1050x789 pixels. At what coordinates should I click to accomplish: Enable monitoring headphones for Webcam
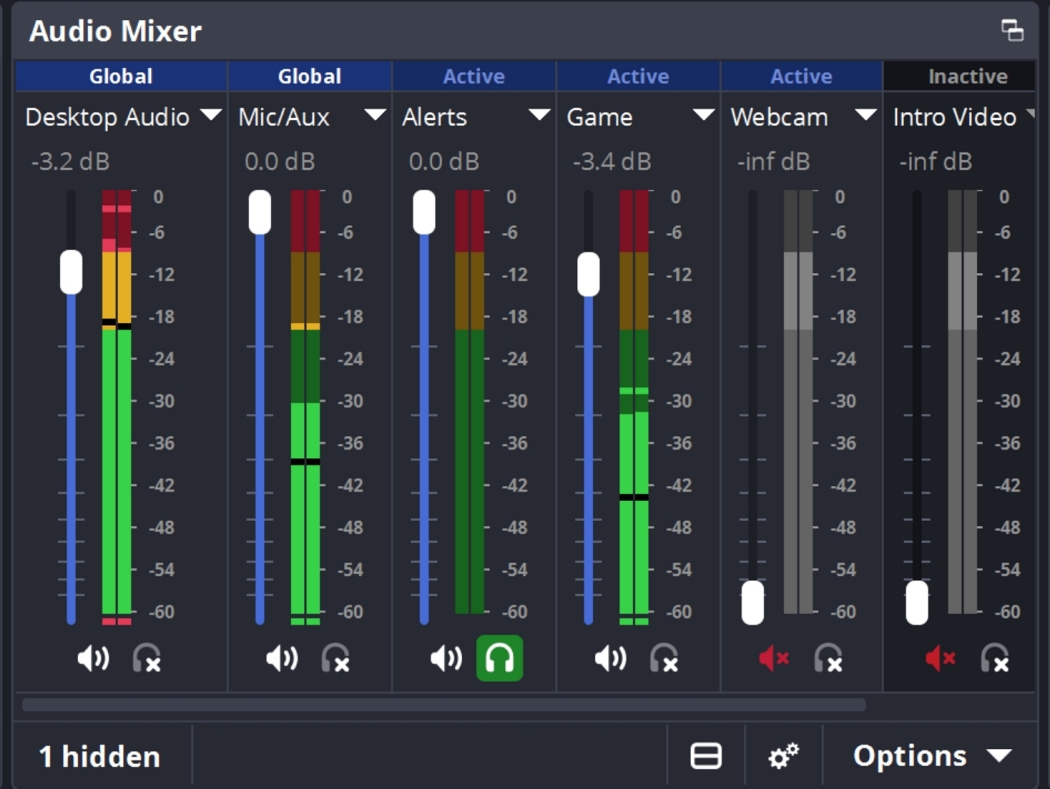tap(828, 659)
